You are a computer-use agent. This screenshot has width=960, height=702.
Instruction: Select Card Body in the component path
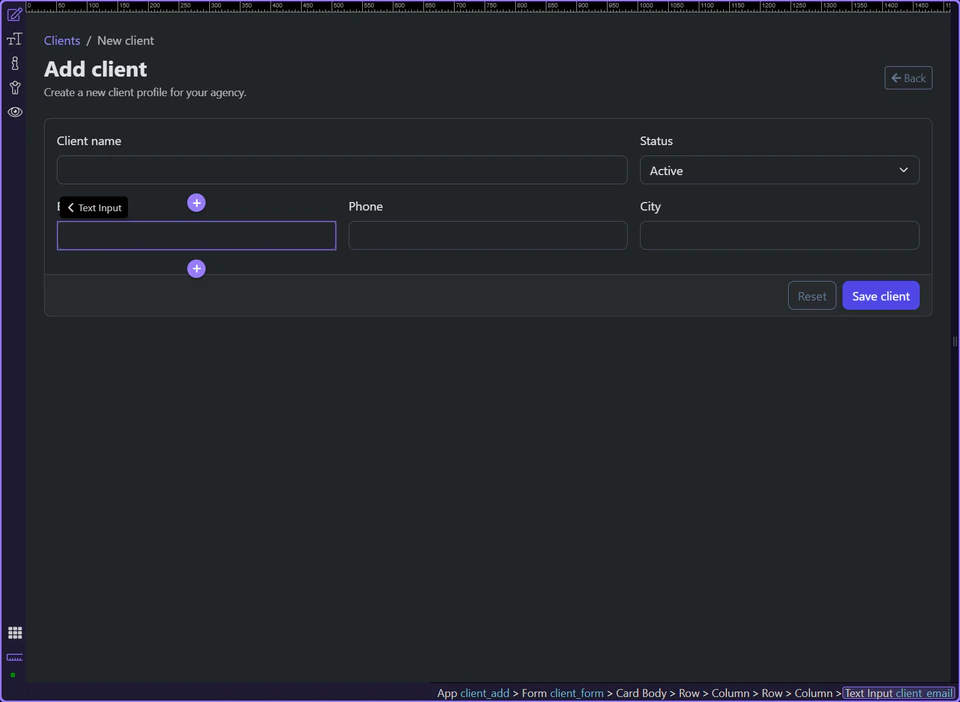(641, 693)
